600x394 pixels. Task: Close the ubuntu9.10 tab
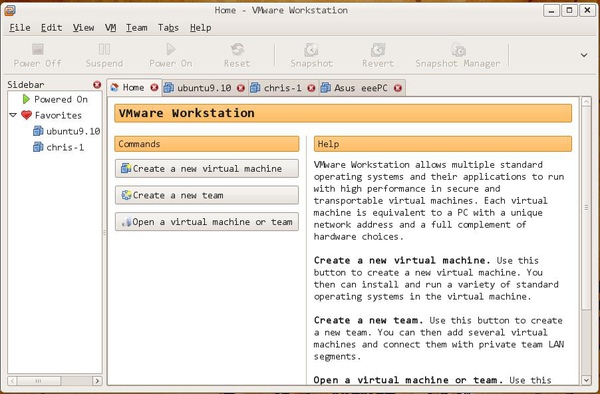point(241,88)
